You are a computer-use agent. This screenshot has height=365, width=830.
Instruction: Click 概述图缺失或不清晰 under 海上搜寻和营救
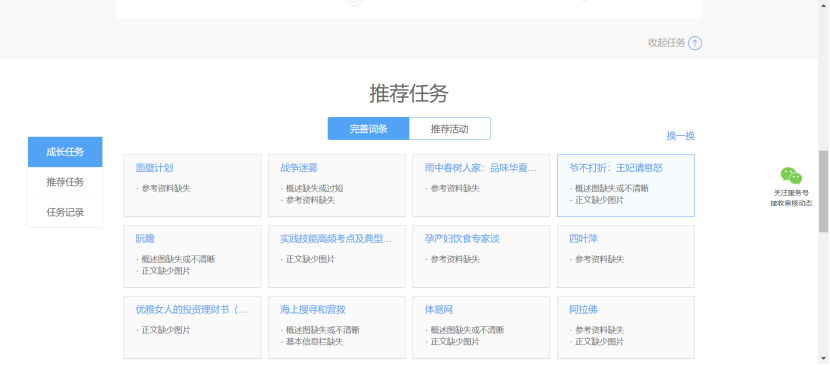click(322, 330)
